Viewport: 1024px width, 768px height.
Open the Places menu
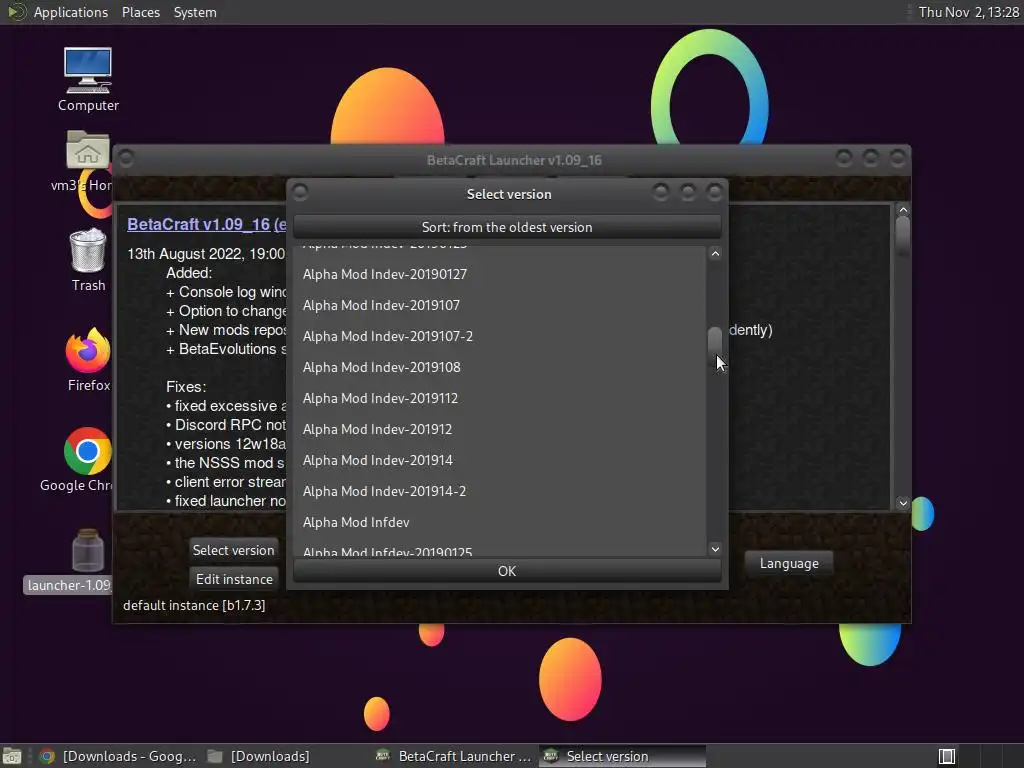[140, 12]
